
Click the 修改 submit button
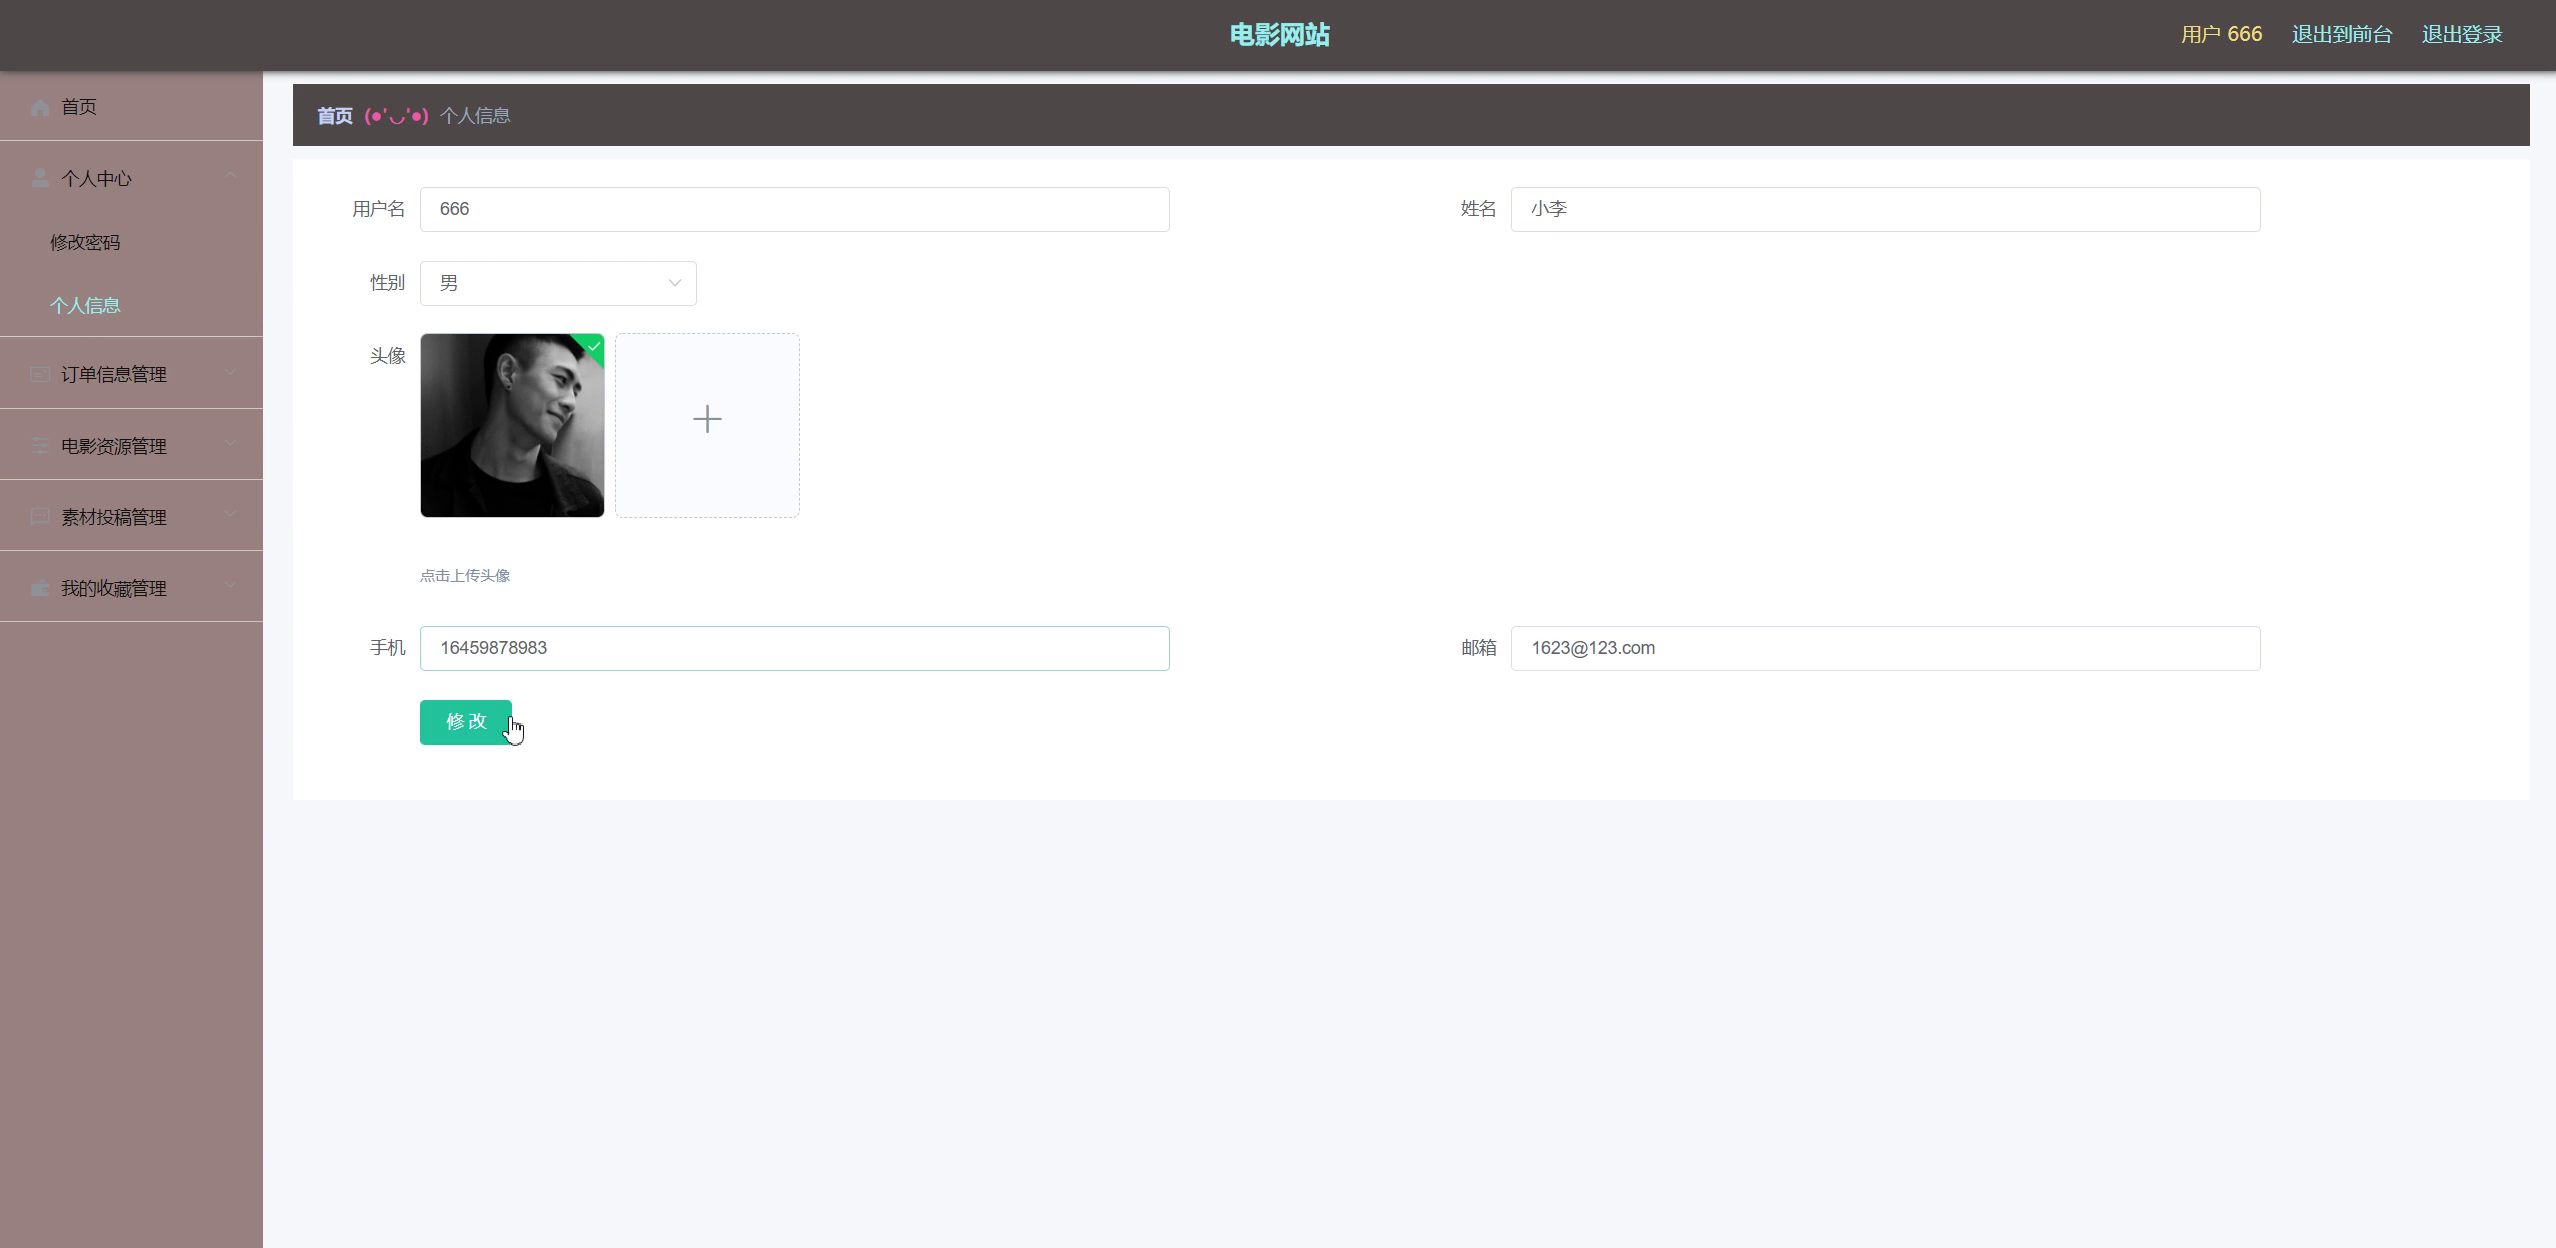(466, 722)
